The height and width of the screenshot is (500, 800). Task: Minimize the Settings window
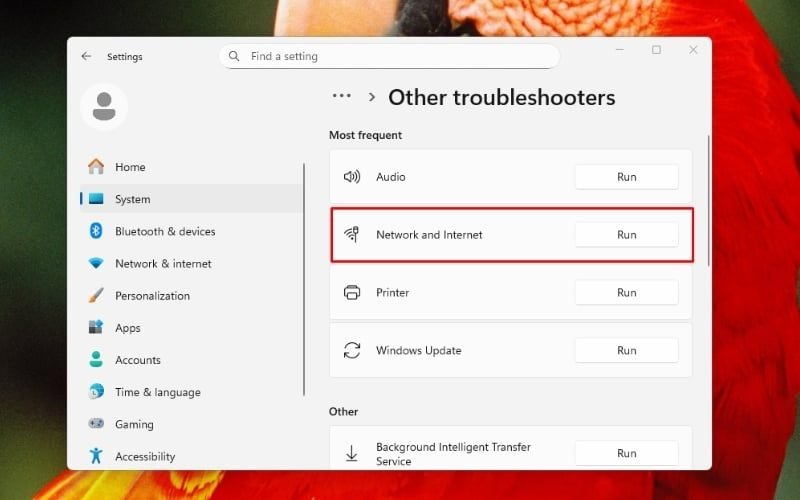[x=620, y=49]
